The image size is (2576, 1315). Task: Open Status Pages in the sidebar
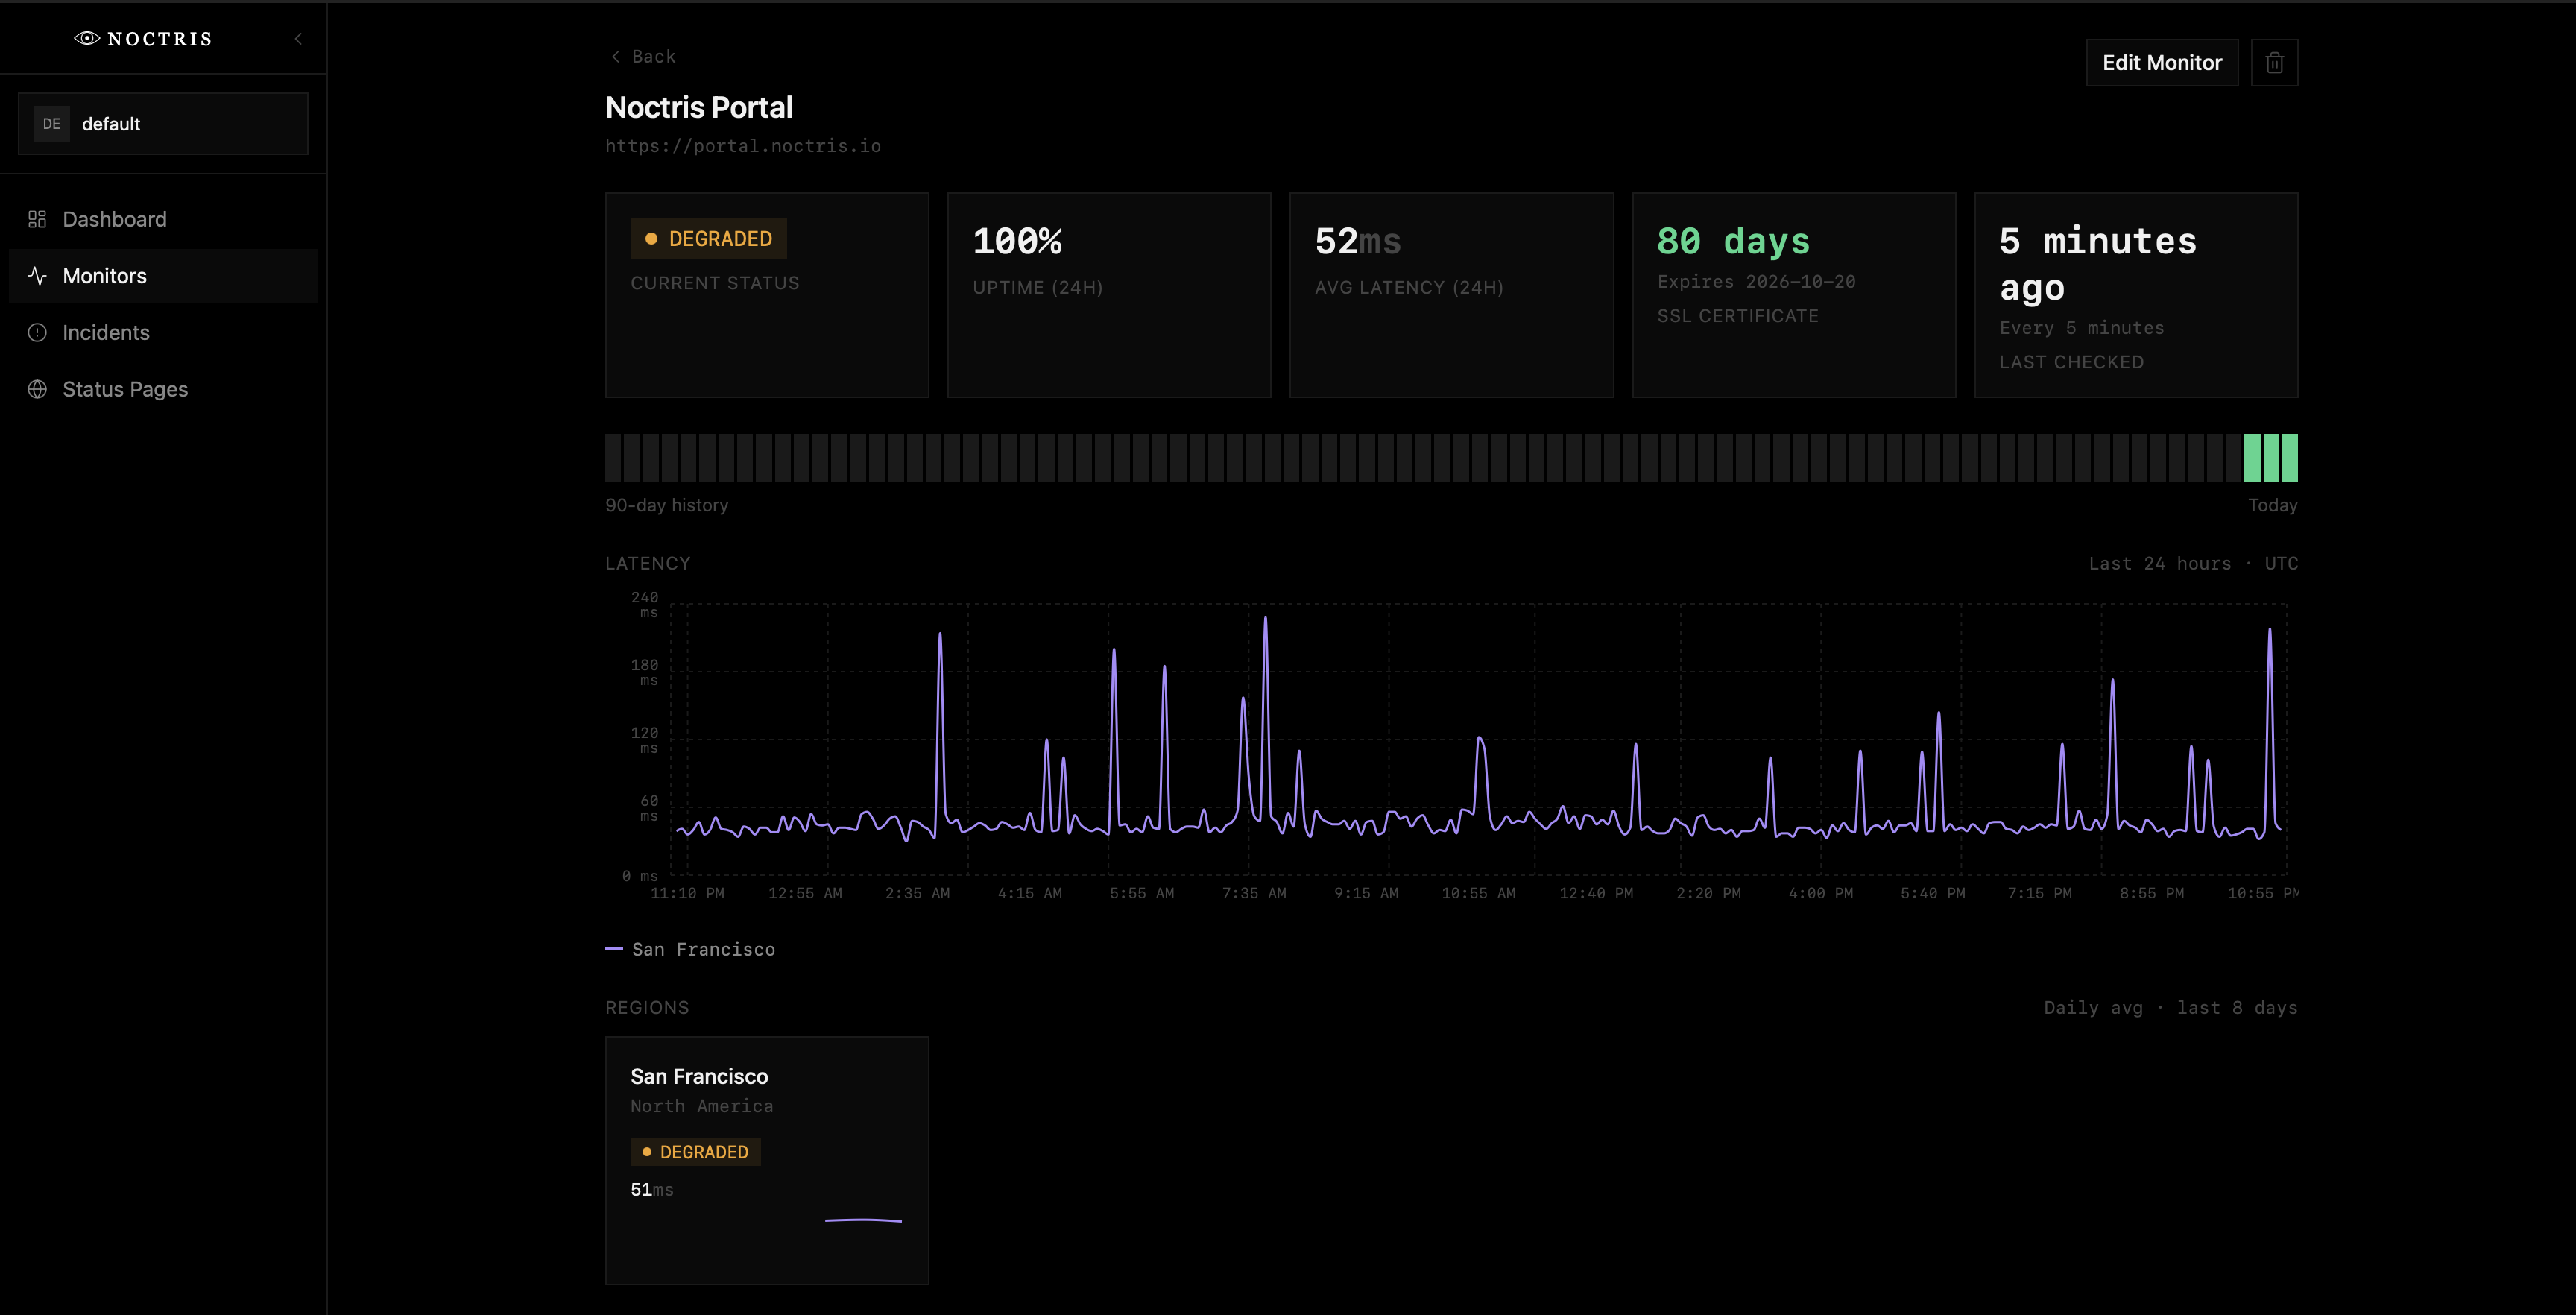(x=163, y=389)
